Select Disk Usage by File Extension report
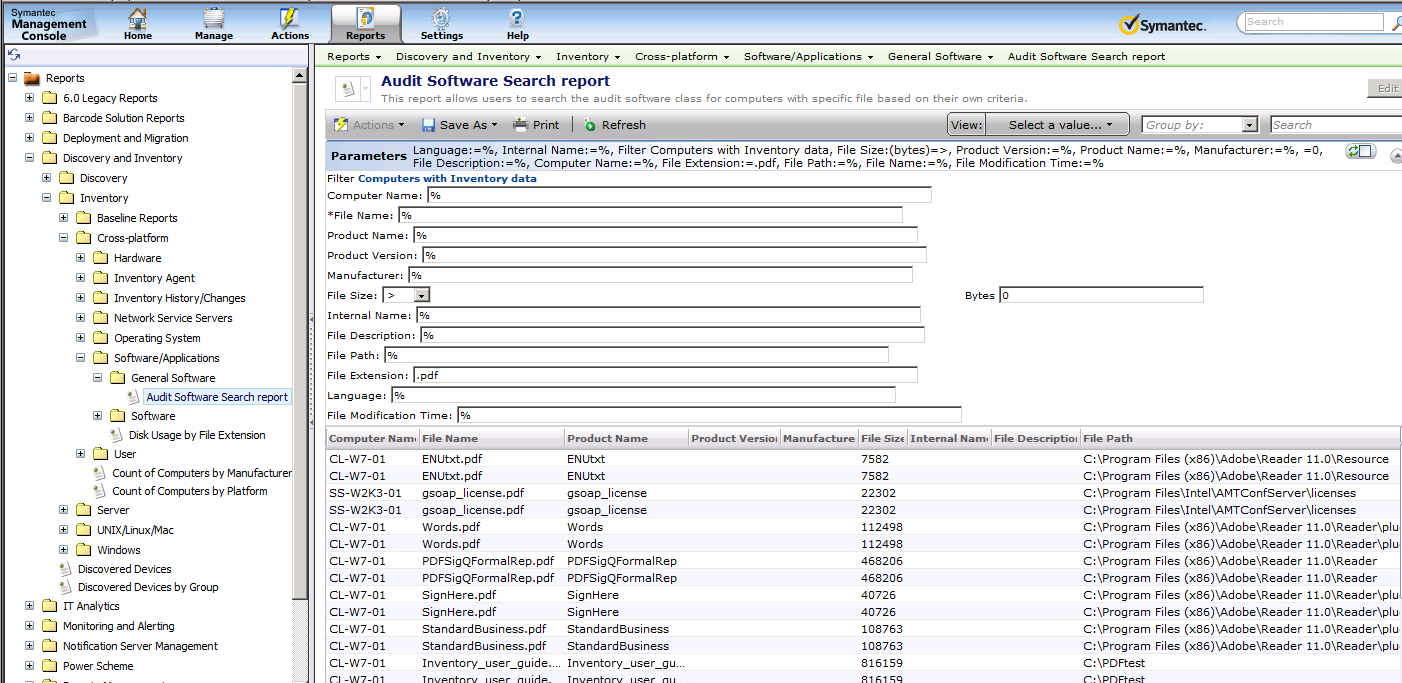Viewport: 1402px width, 683px height. tap(197, 435)
